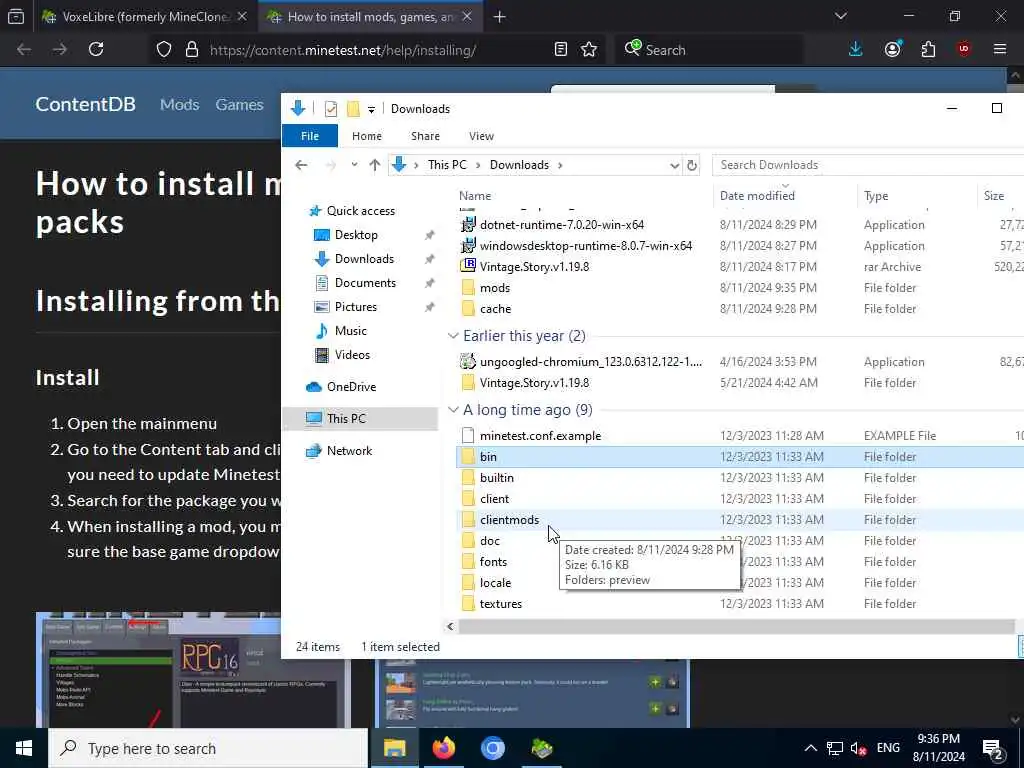Close the VoxeLibre tab
Viewport: 1024px width, 768px height.
pyautogui.click(x=242, y=16)
